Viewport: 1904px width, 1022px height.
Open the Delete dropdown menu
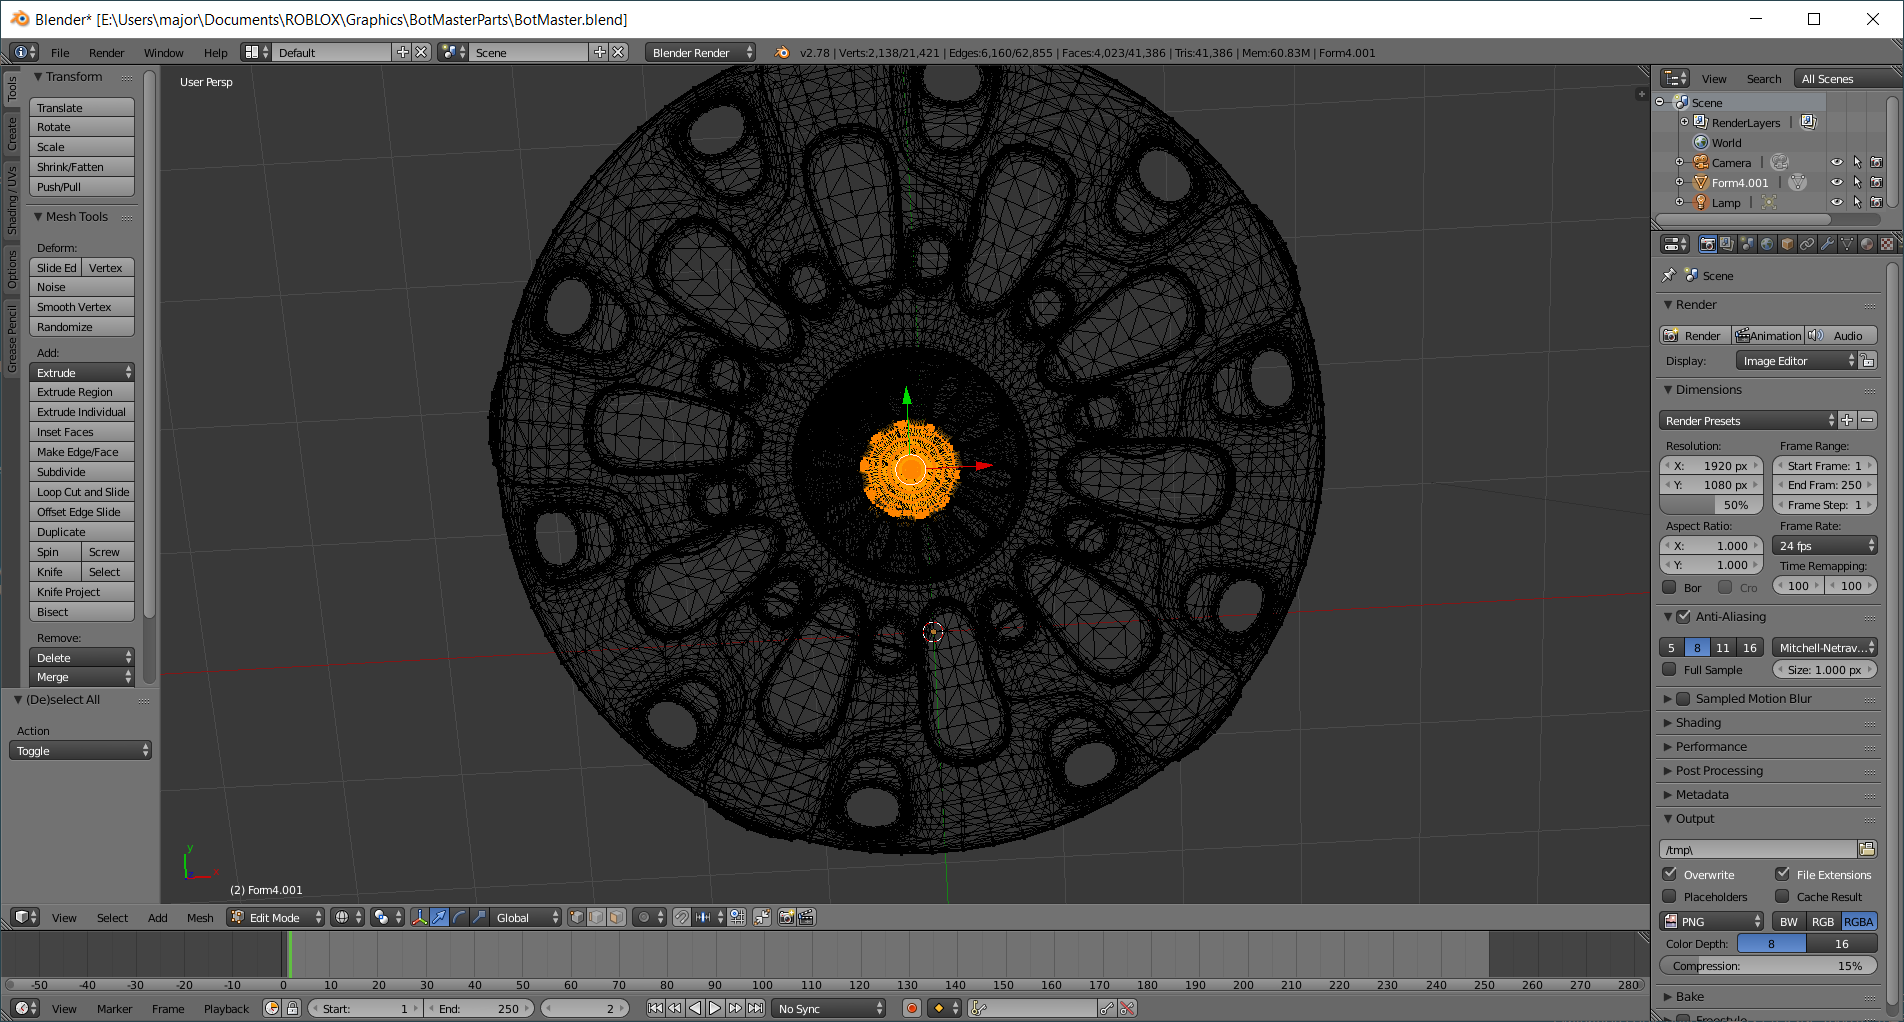pos(82,657)
